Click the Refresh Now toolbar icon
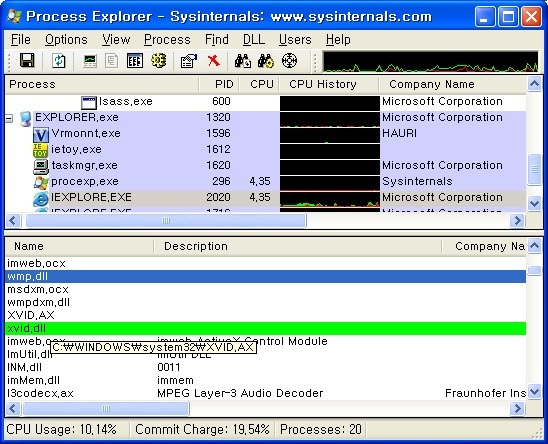Viewport: 548px width, 444px height. tap(59, 61)
